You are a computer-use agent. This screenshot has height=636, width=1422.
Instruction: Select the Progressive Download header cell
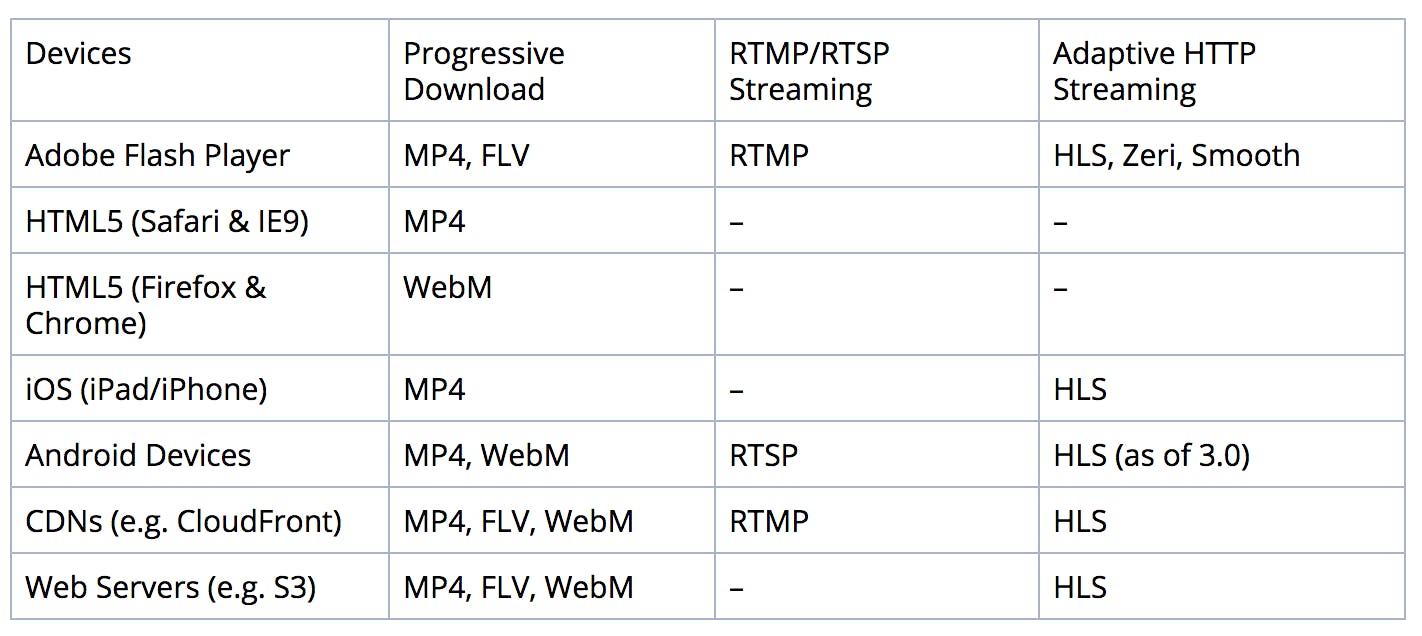click(x=552, y=70)
